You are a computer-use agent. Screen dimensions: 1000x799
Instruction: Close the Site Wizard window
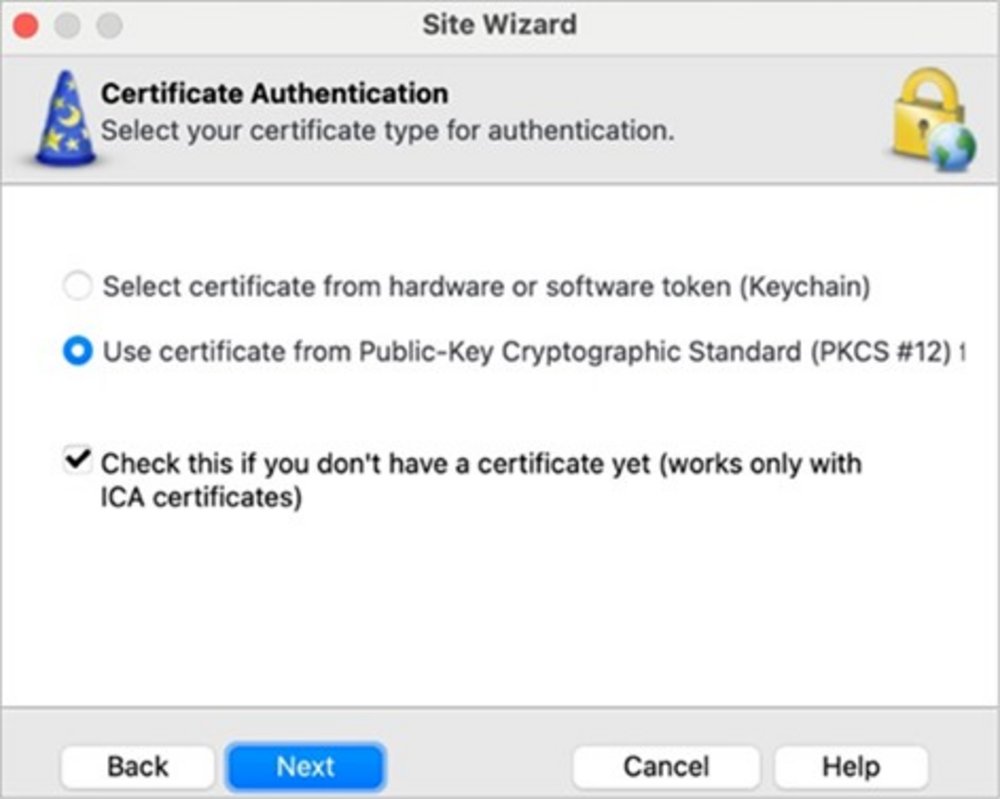click(x=25, y=25)
